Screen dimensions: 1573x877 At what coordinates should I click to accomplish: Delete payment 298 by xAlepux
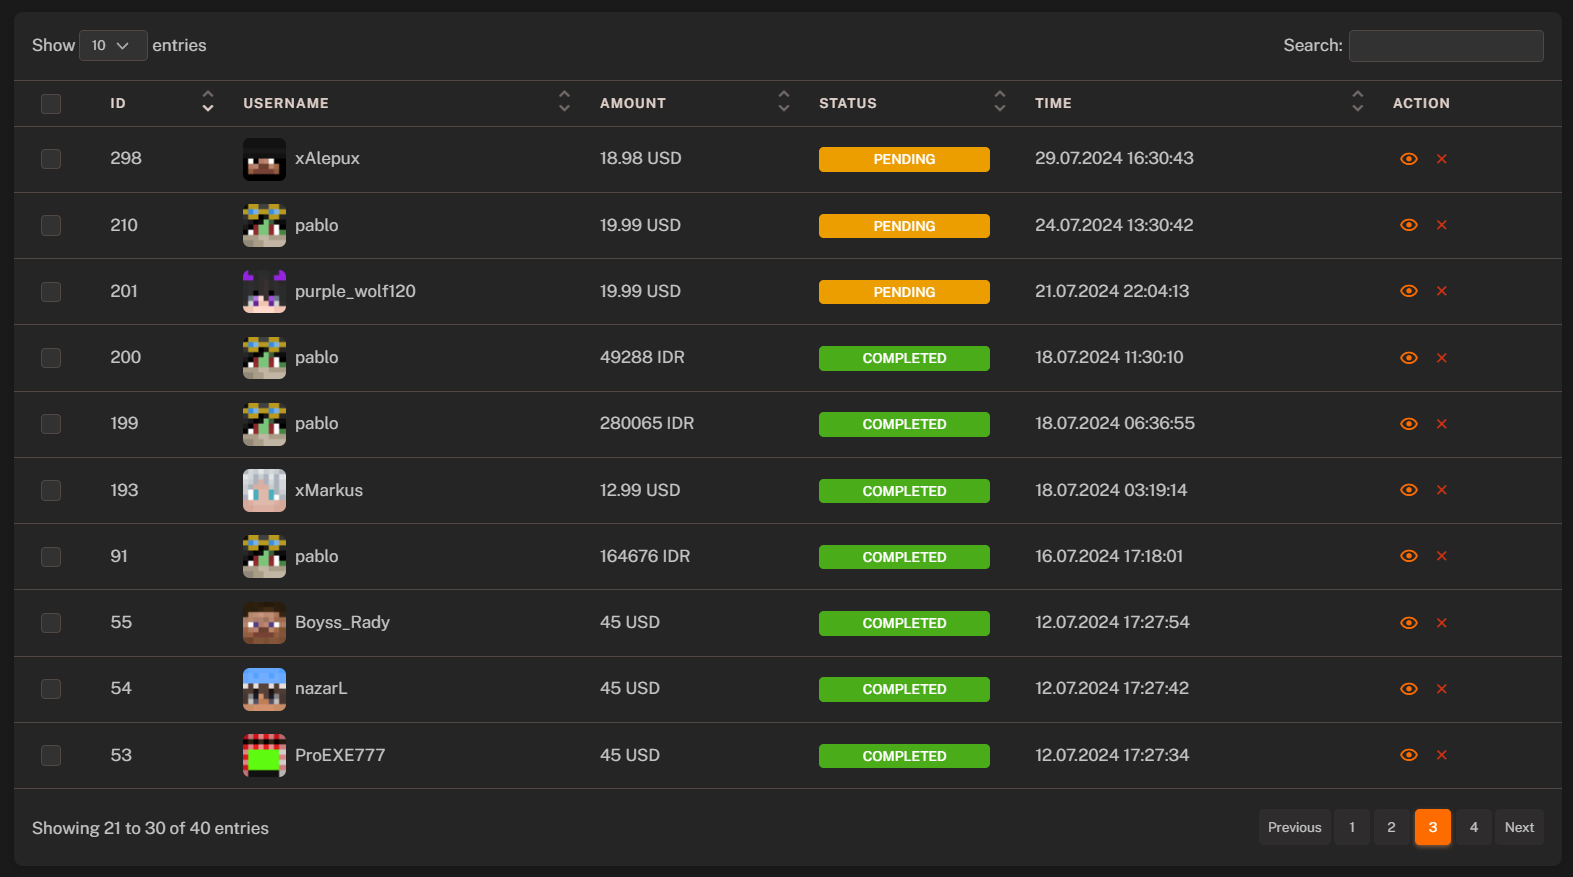coord(1442,159)
